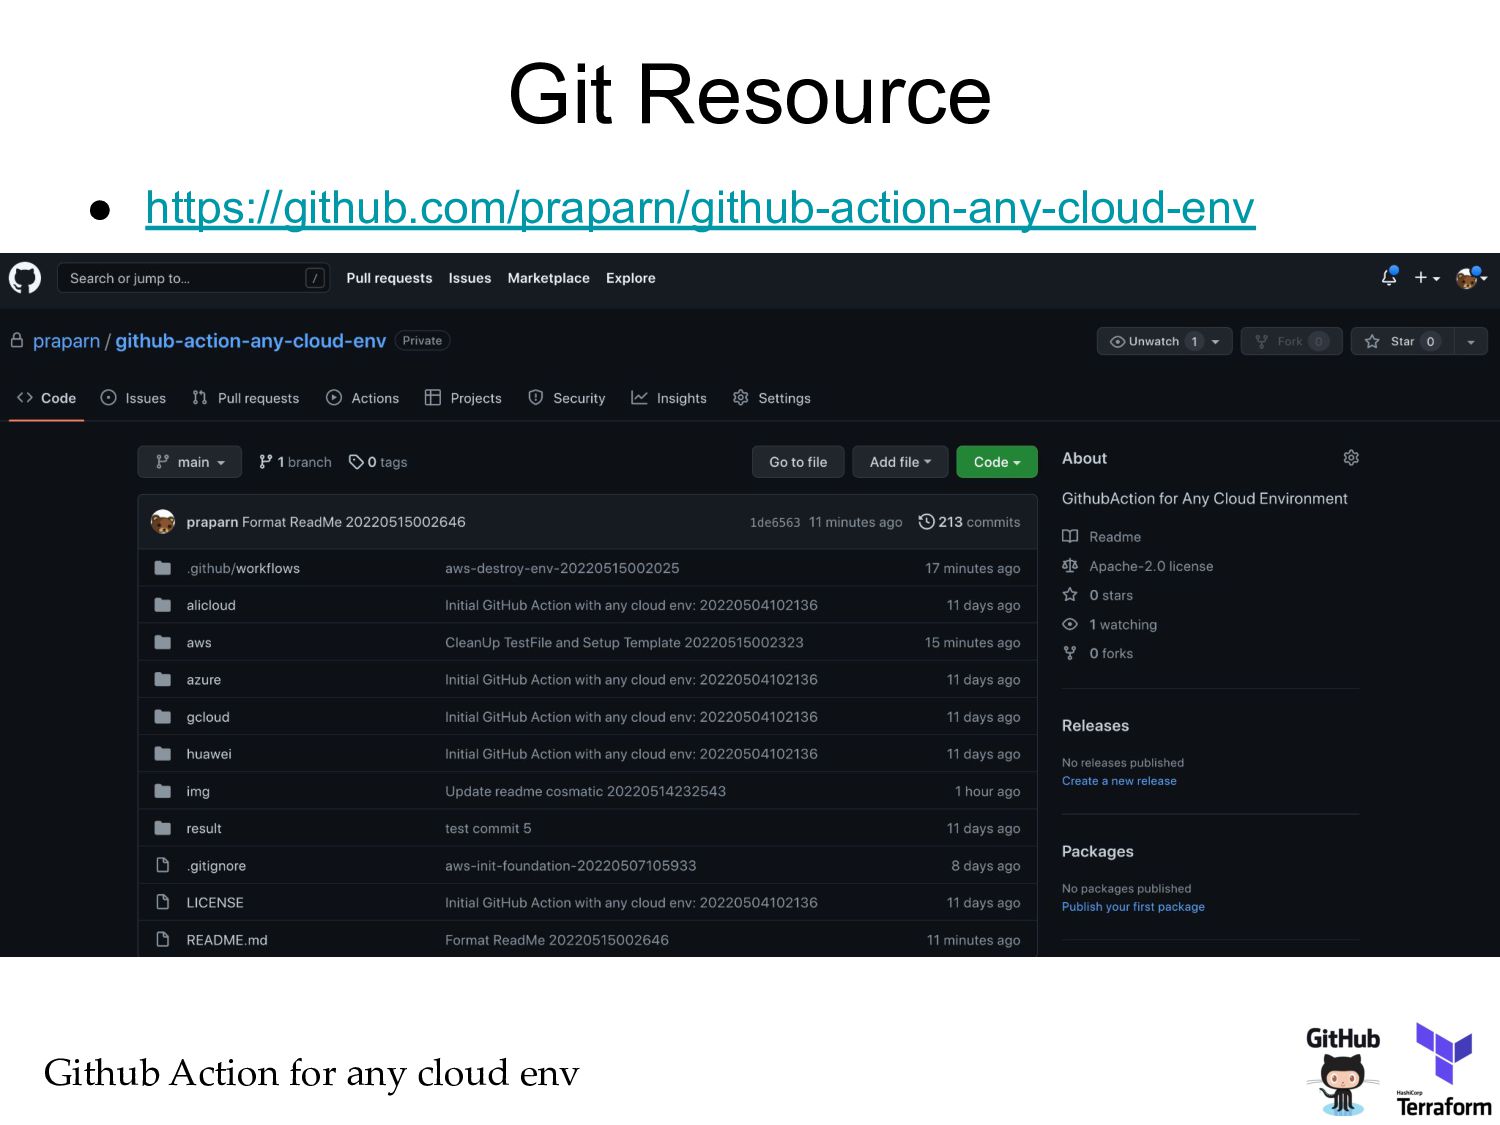Click the .github/workflows folder icon
Viewport: 1500px width, 1125px height.
coord(163,568)
